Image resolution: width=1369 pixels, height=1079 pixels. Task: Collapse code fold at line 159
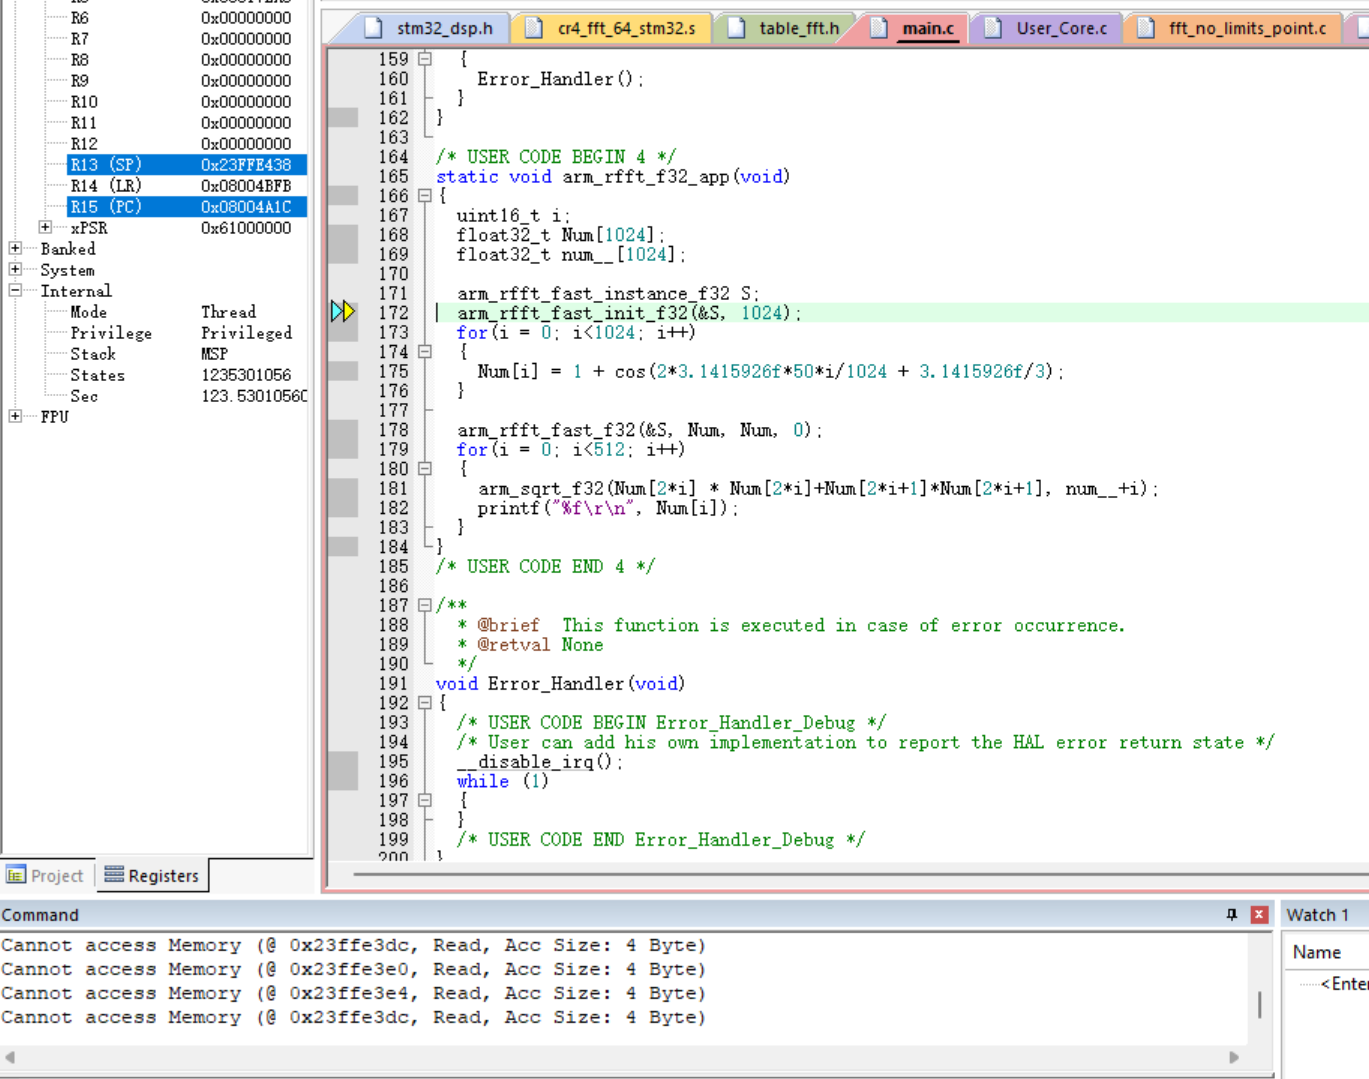425,59
